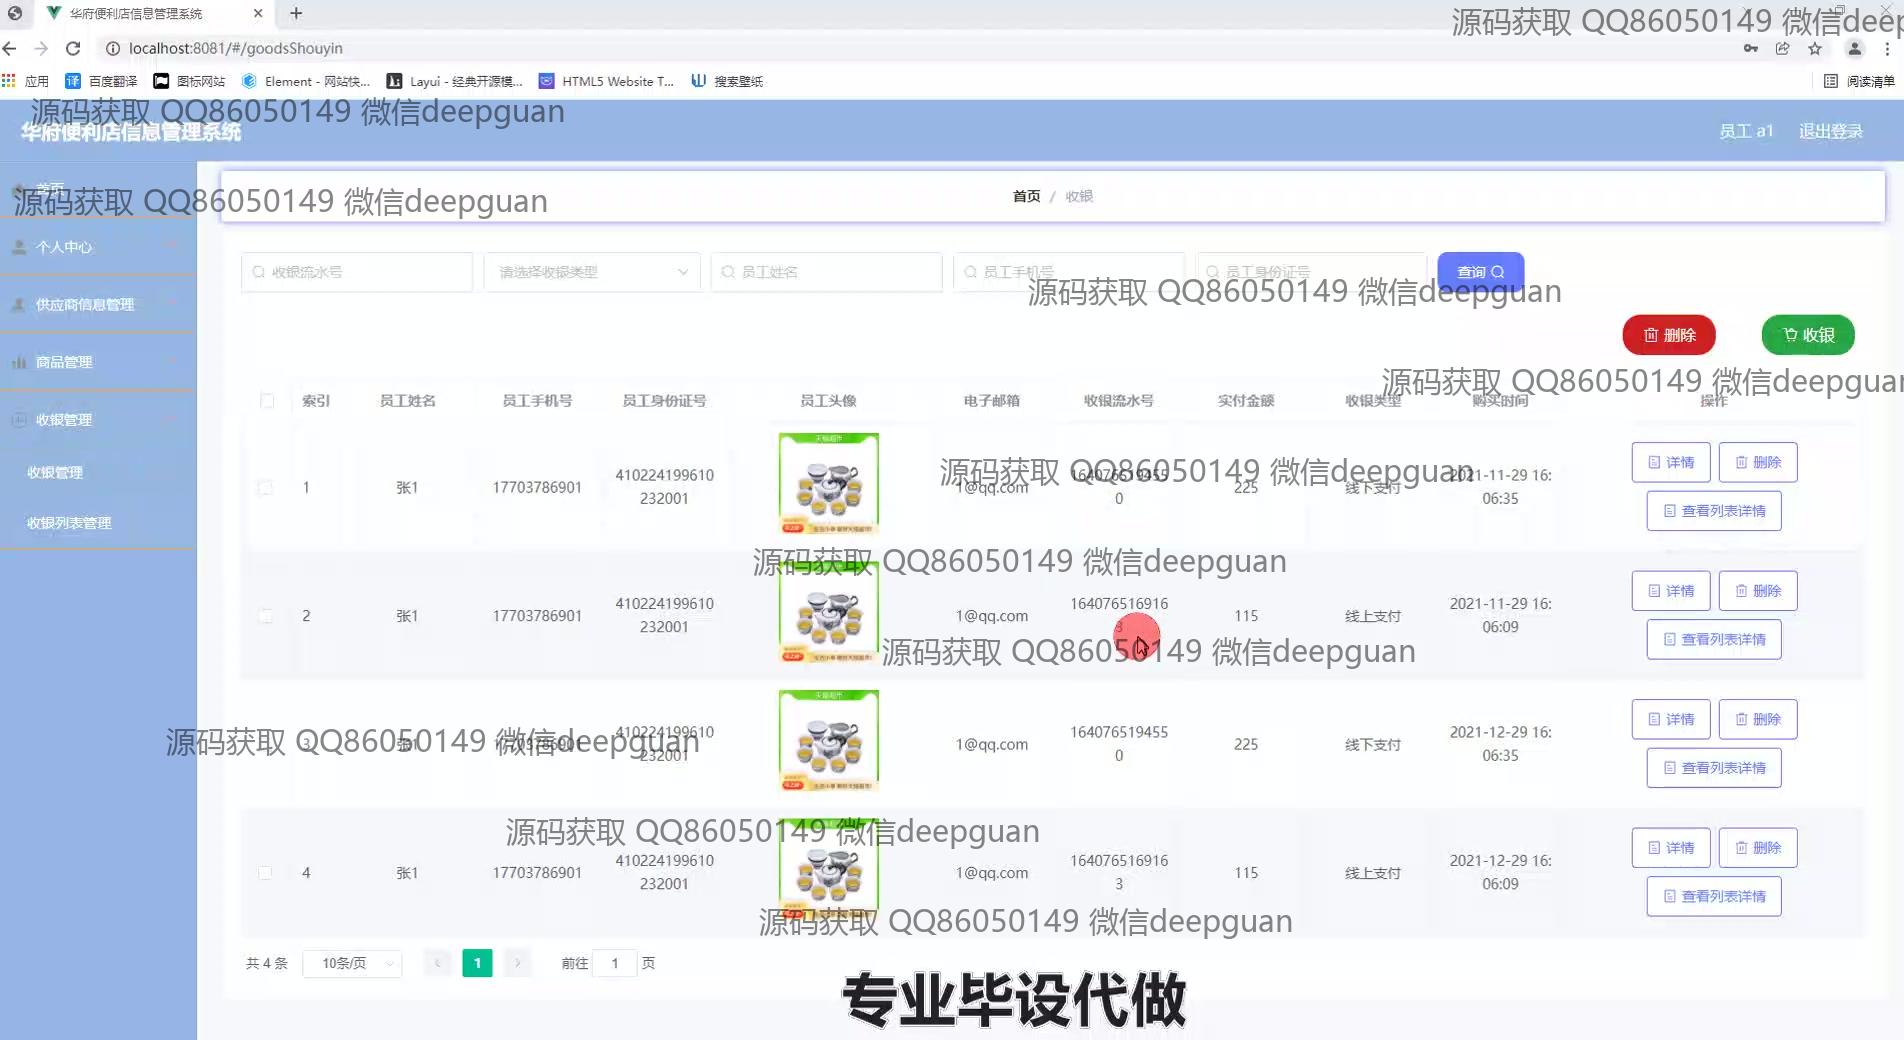The width and height of the screenshot is (1904, 1040).
Task: Open 收银列表管理 in the sidebar
Action: click(69, 523)
